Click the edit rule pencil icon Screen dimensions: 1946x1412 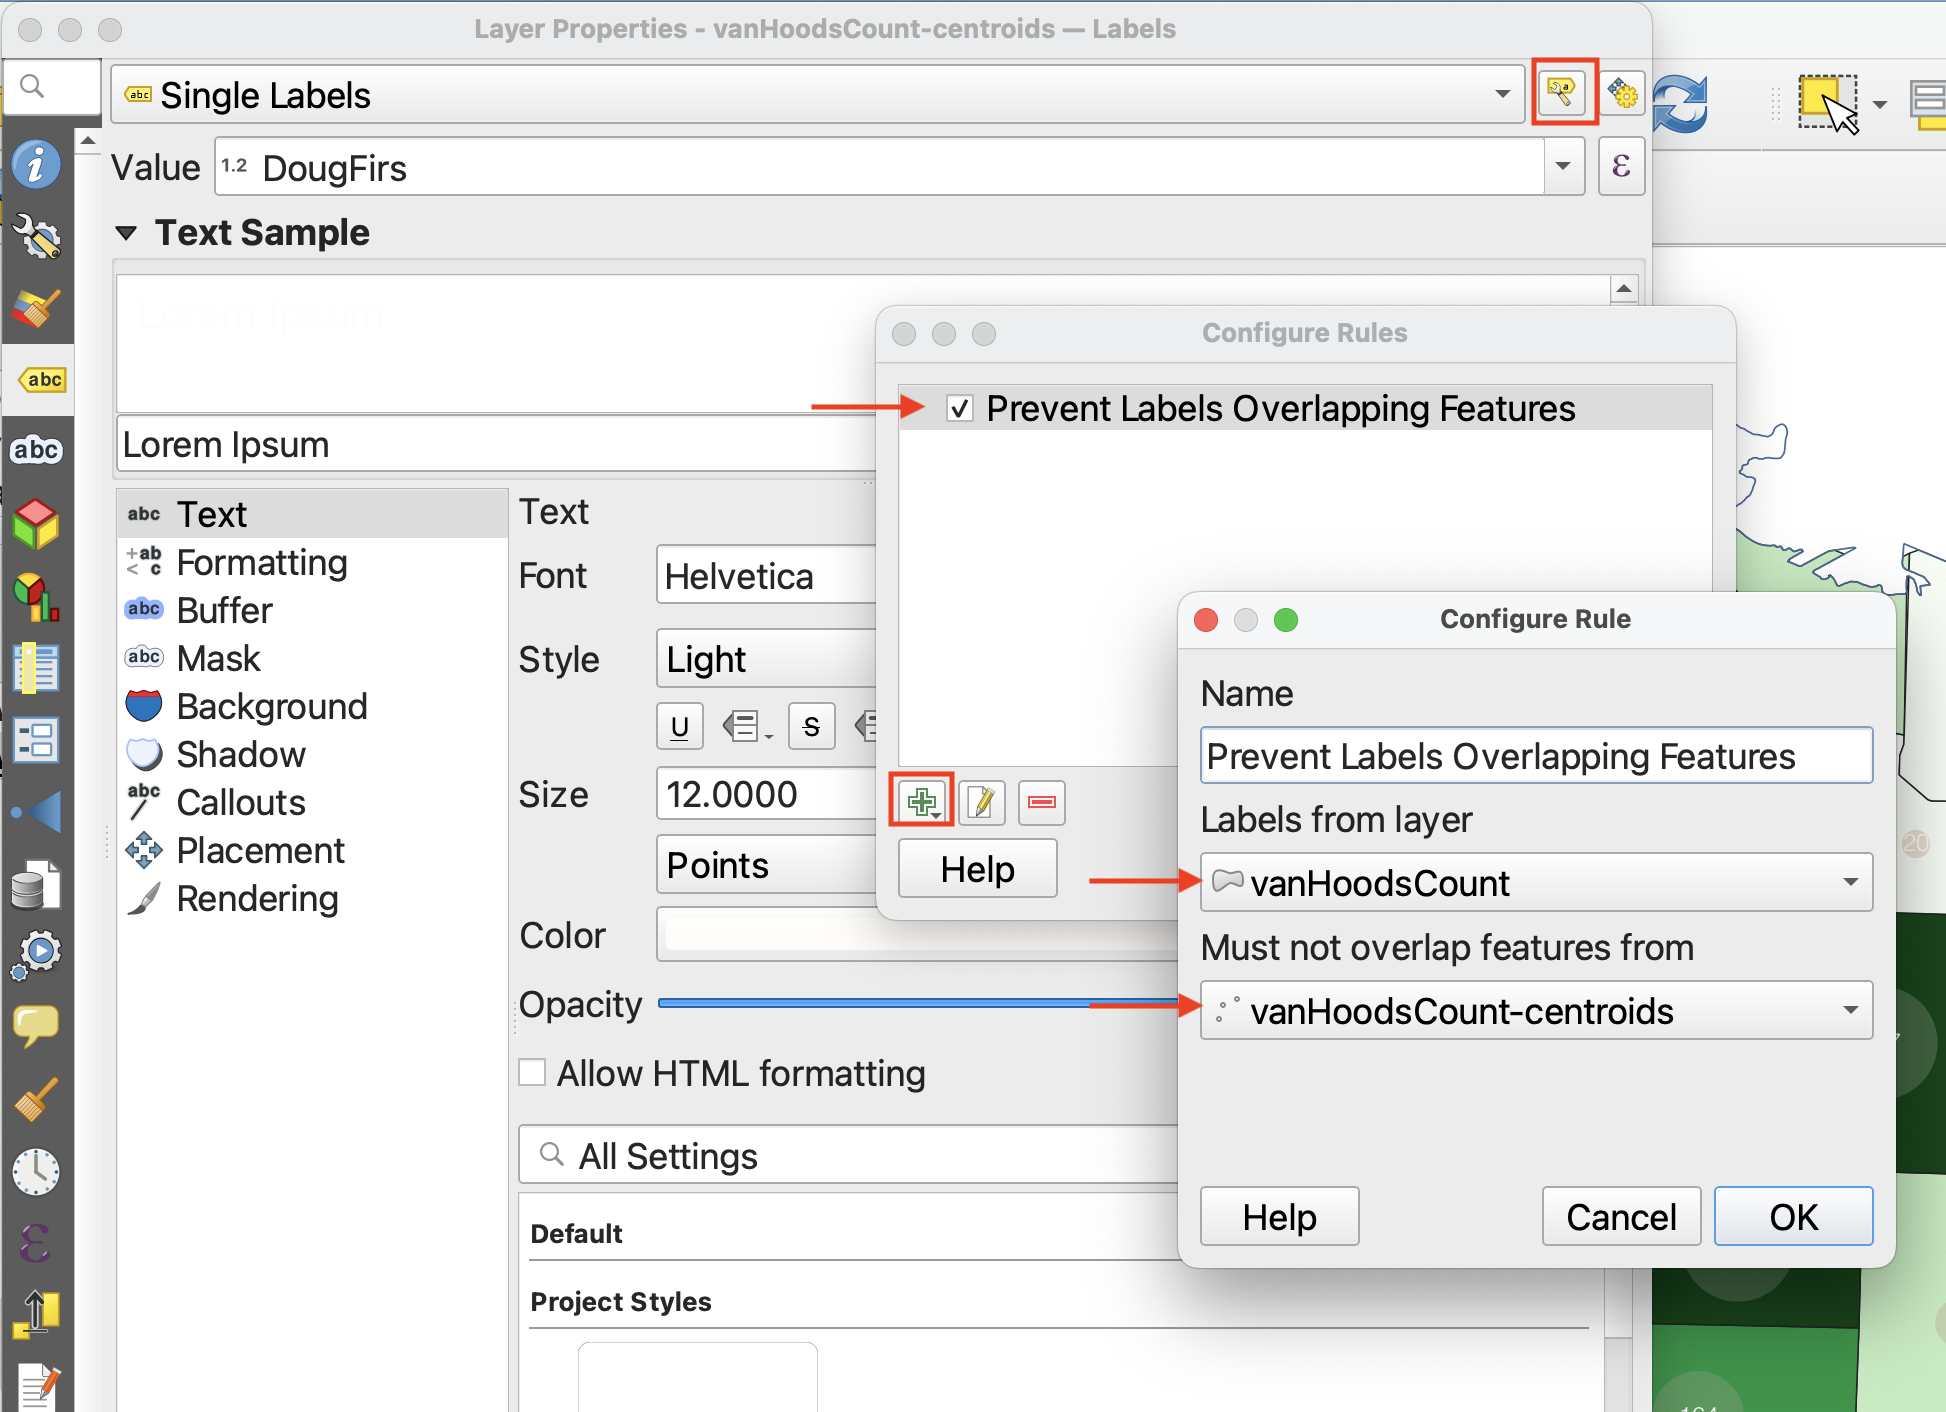(981, 801)
